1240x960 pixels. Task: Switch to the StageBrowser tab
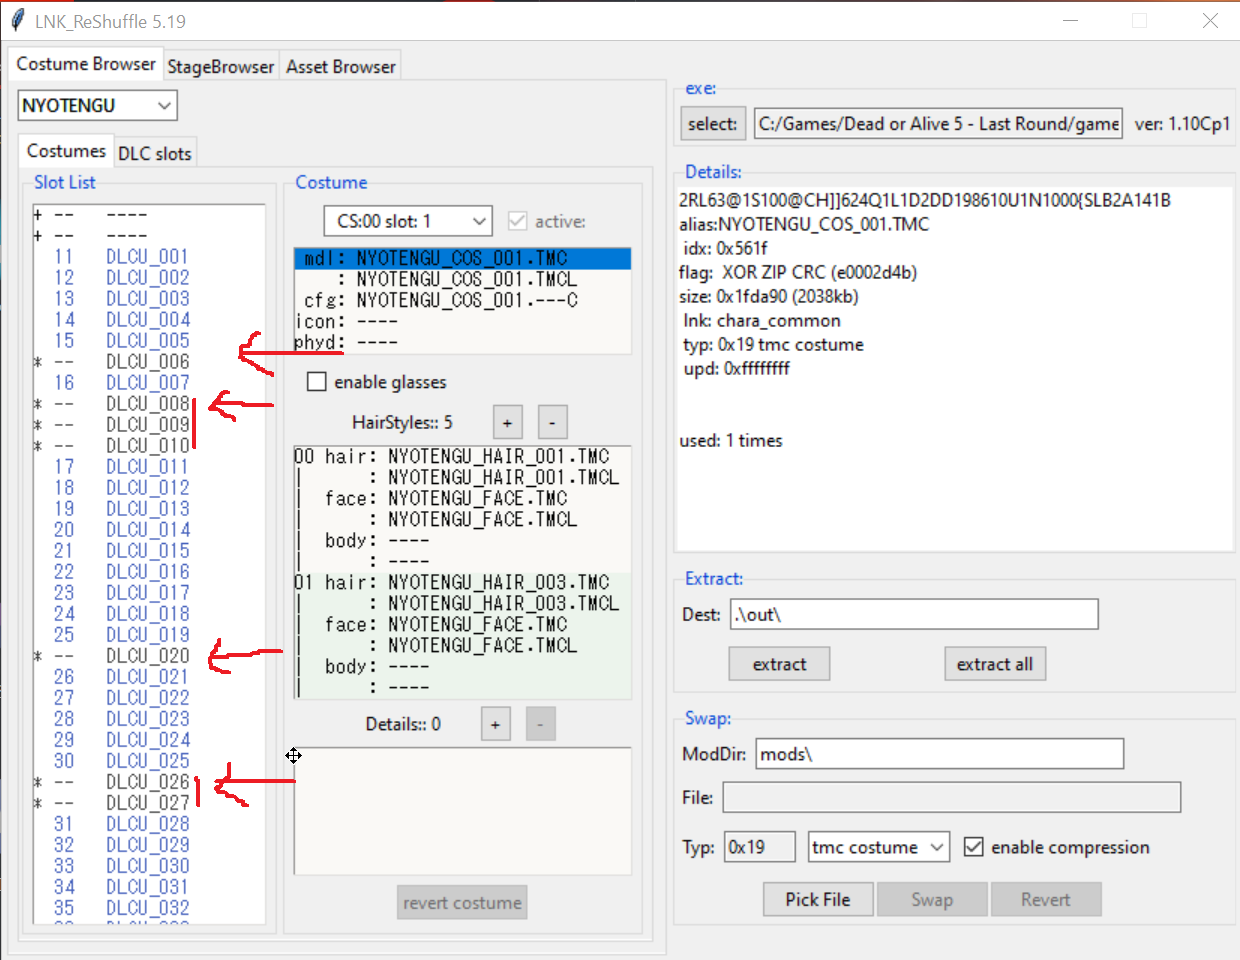(x=220, y=67)
